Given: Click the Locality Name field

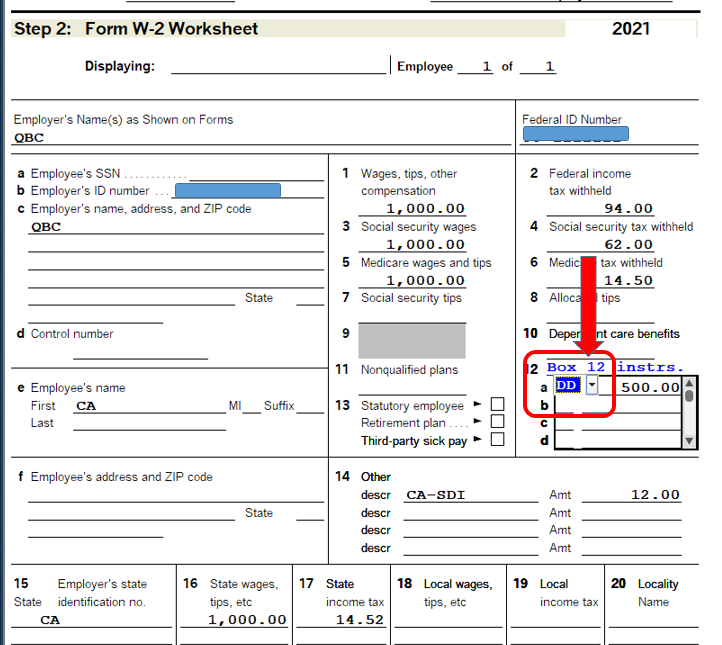Looking at the screenshot, I should [x=654, y=620].
